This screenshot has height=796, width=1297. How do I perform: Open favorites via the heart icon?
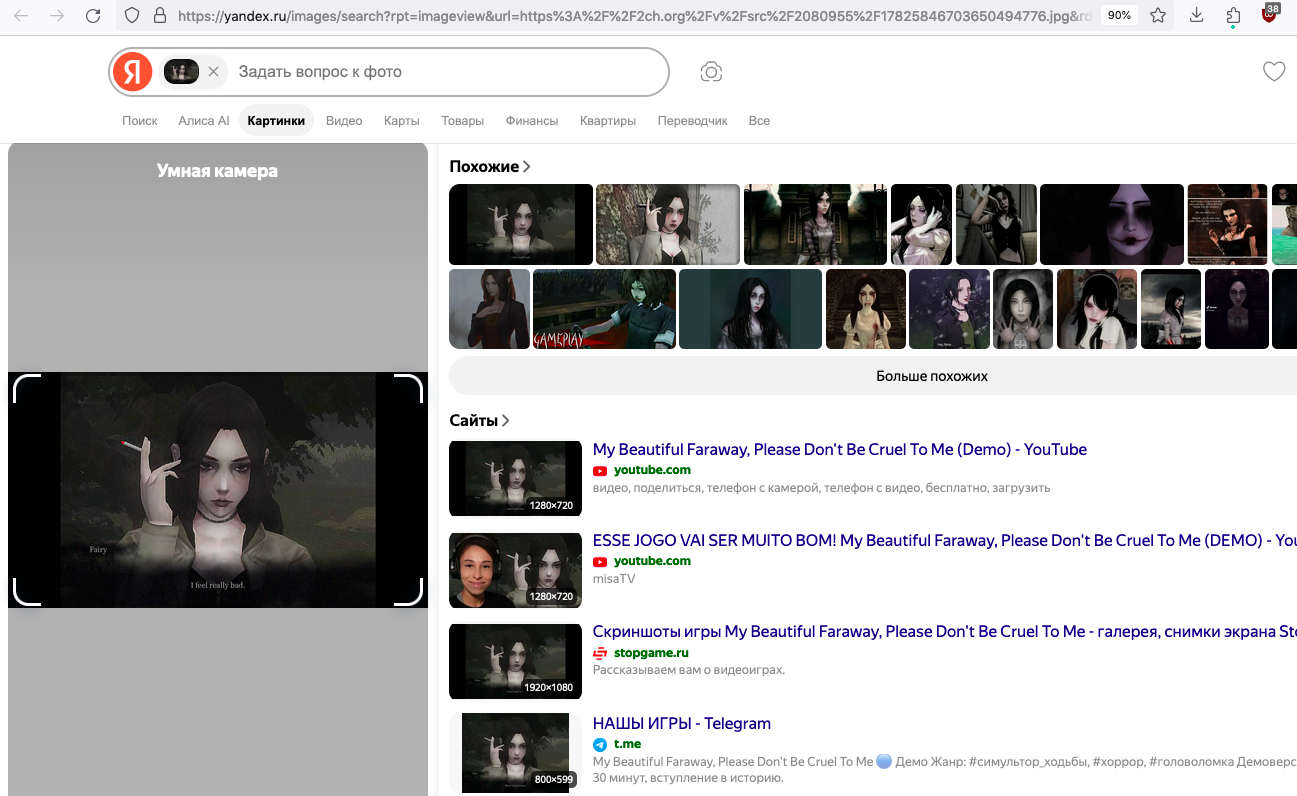1273,72
